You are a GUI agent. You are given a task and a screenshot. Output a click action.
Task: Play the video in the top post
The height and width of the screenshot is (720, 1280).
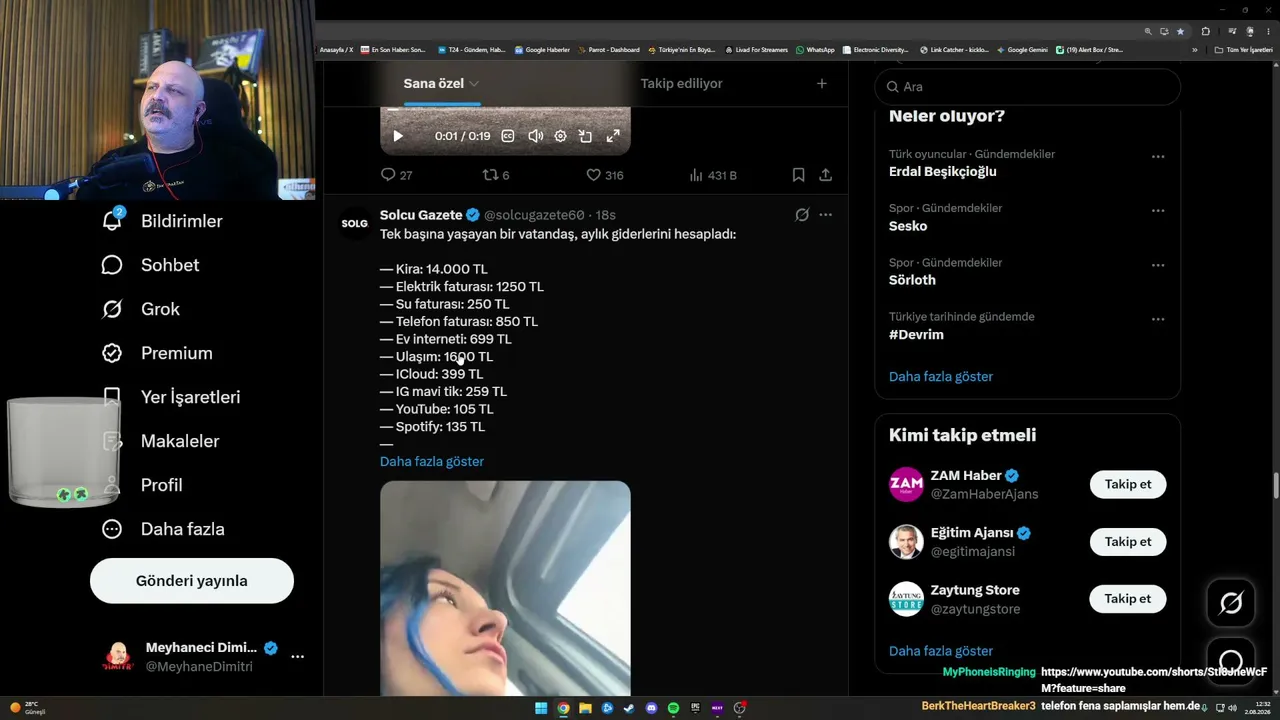click(398, 136)
